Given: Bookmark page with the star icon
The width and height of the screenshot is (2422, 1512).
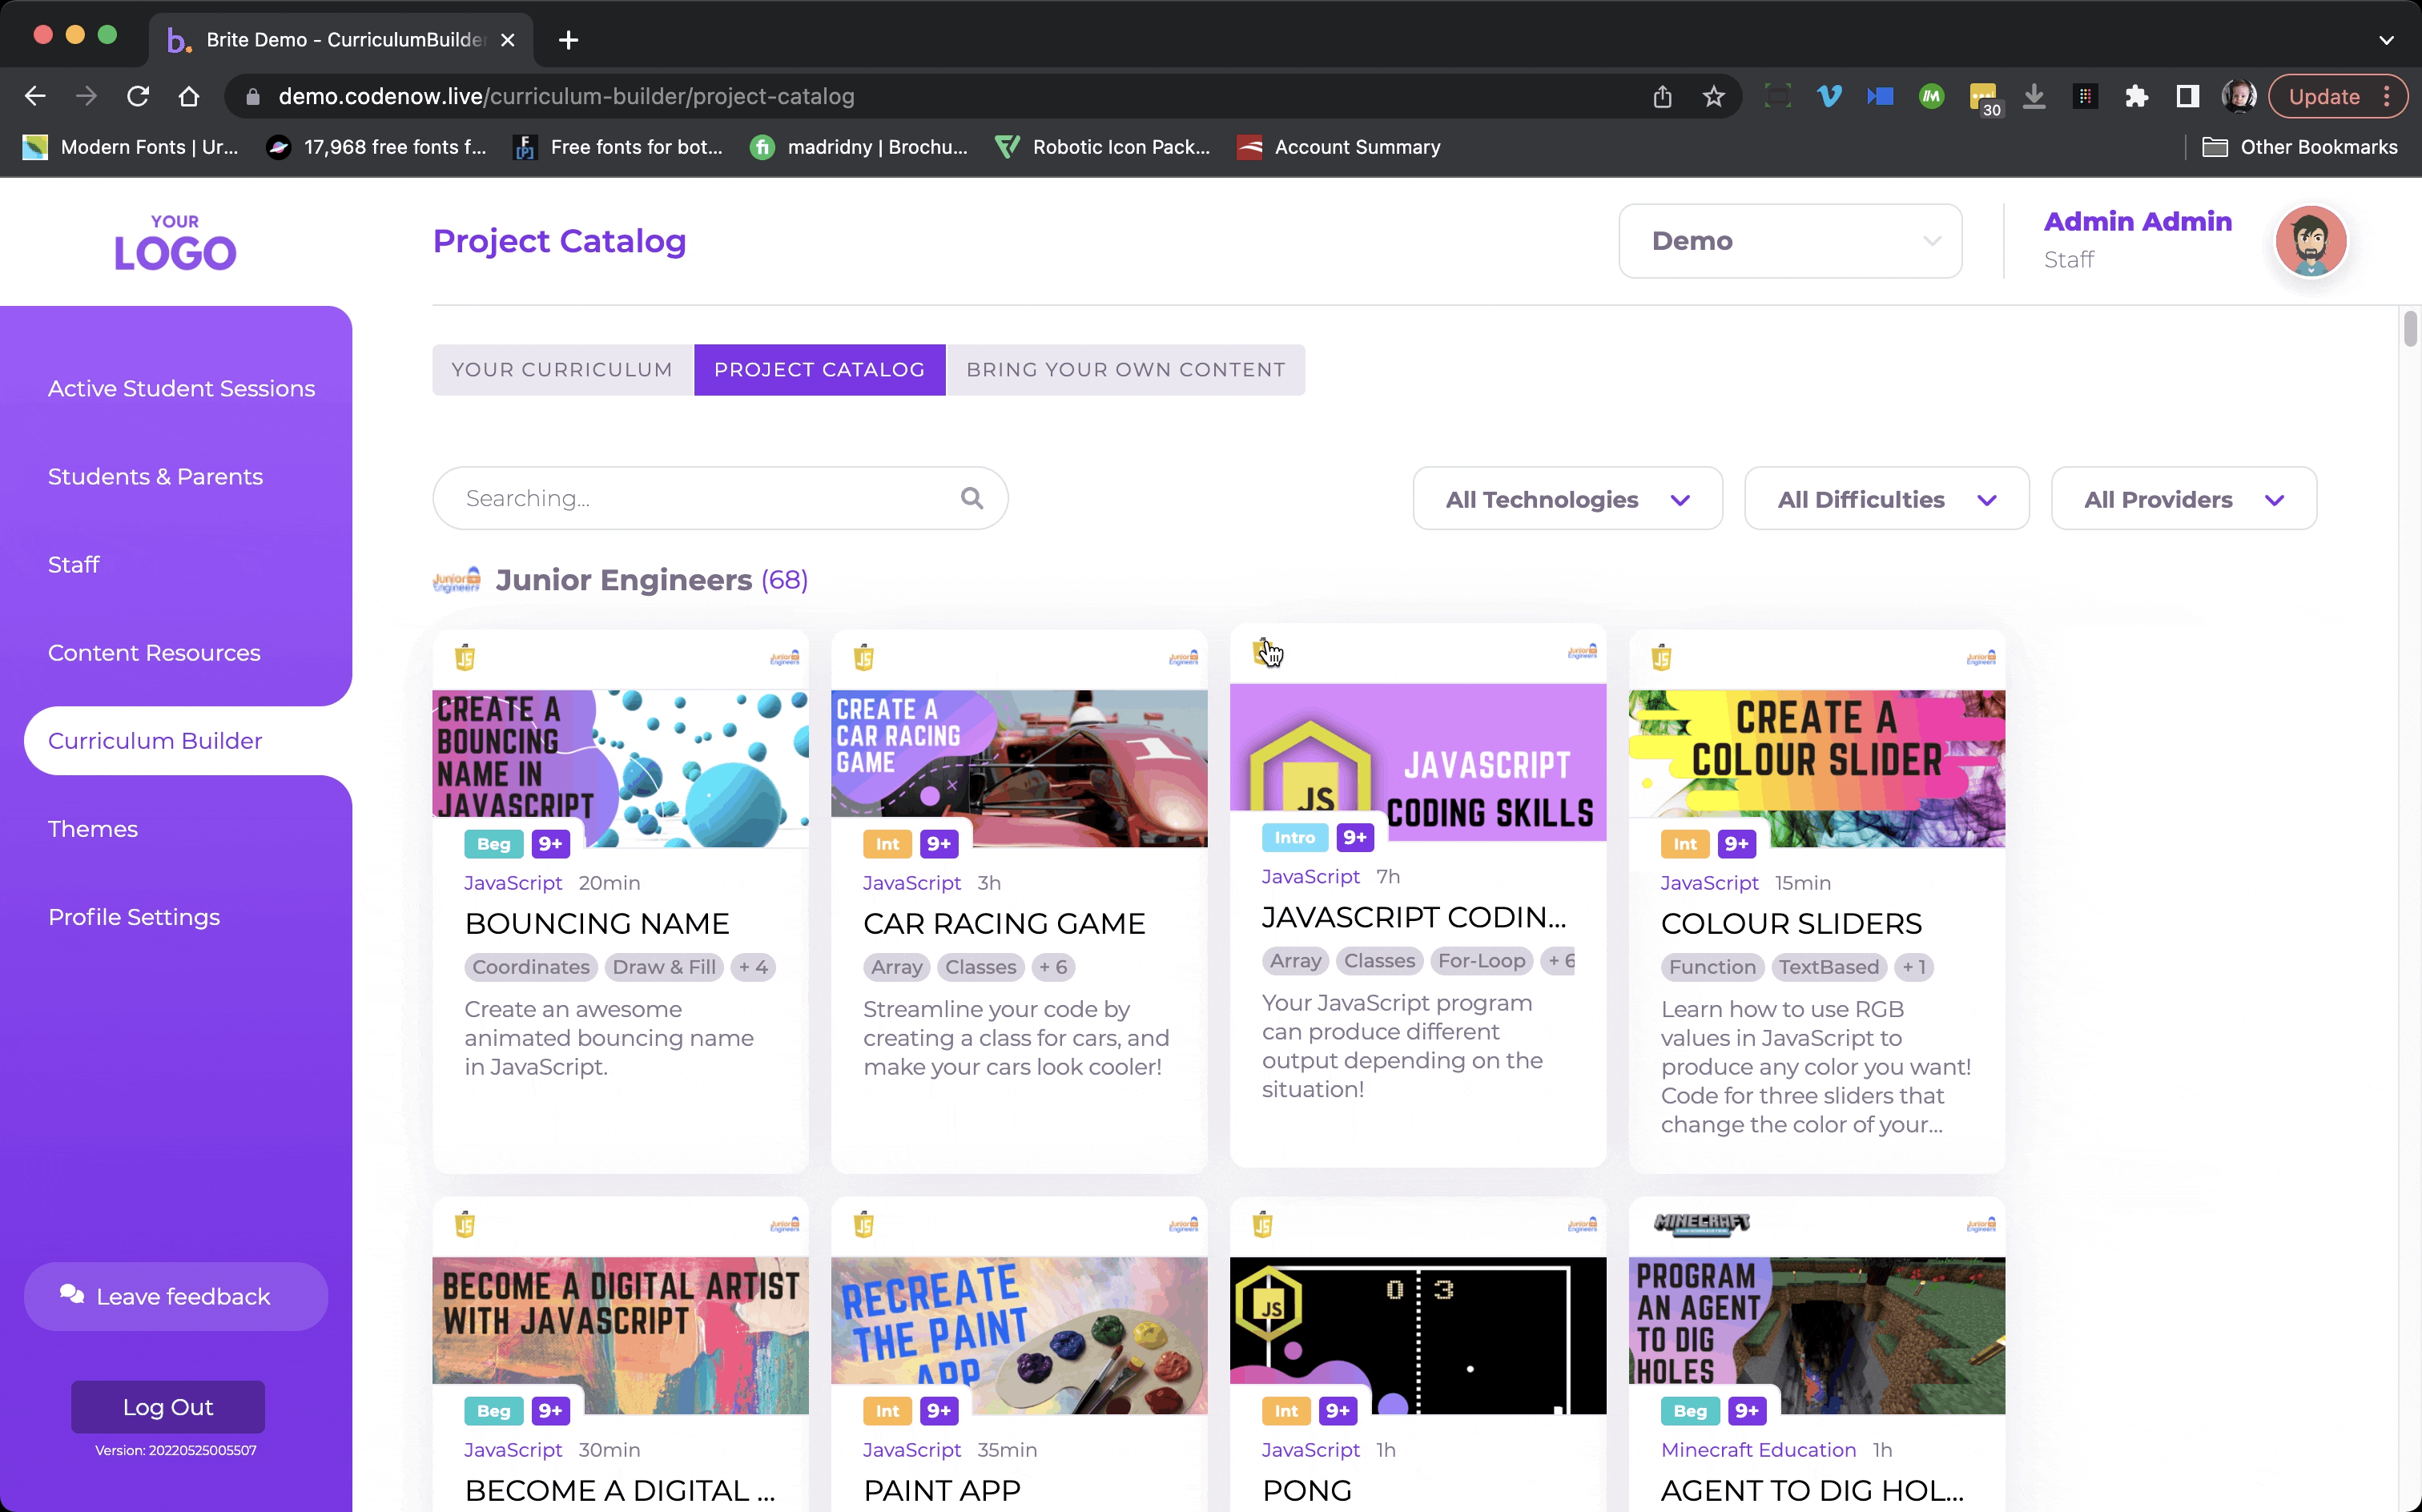Looking at the screenshot, I should [1713, 97].
